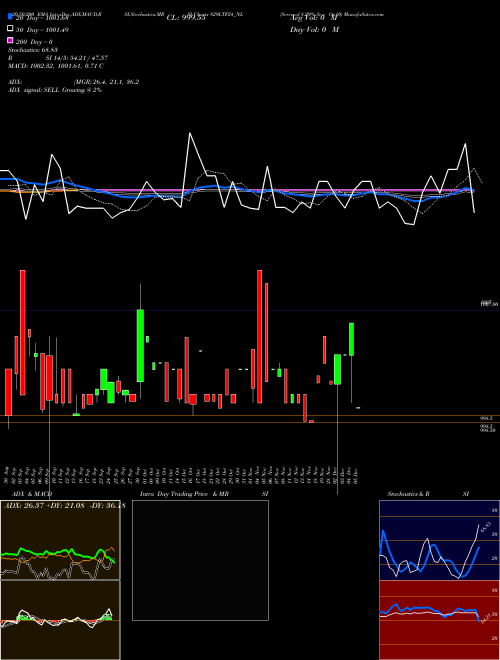
Task: Click the '200 Day = 0' label
Action: point(35,42)
